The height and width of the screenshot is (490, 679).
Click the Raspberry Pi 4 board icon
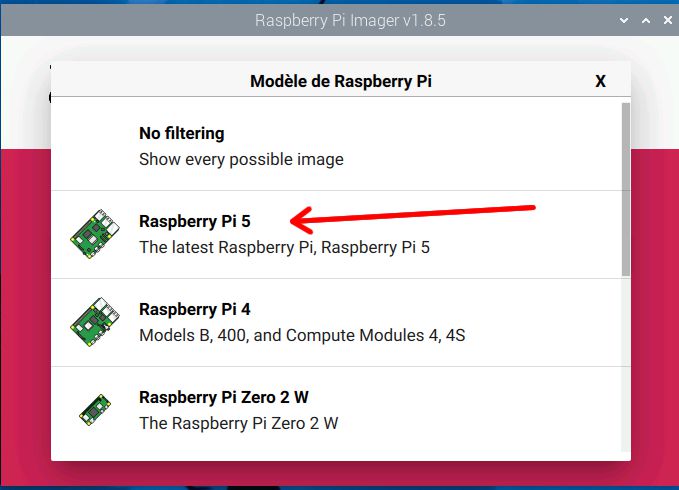pos(95,322)
